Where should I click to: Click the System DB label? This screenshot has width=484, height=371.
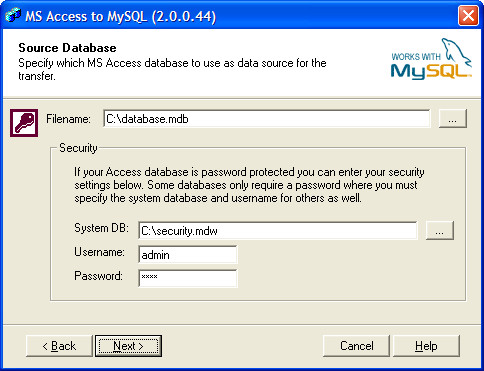tap(101, 228)
